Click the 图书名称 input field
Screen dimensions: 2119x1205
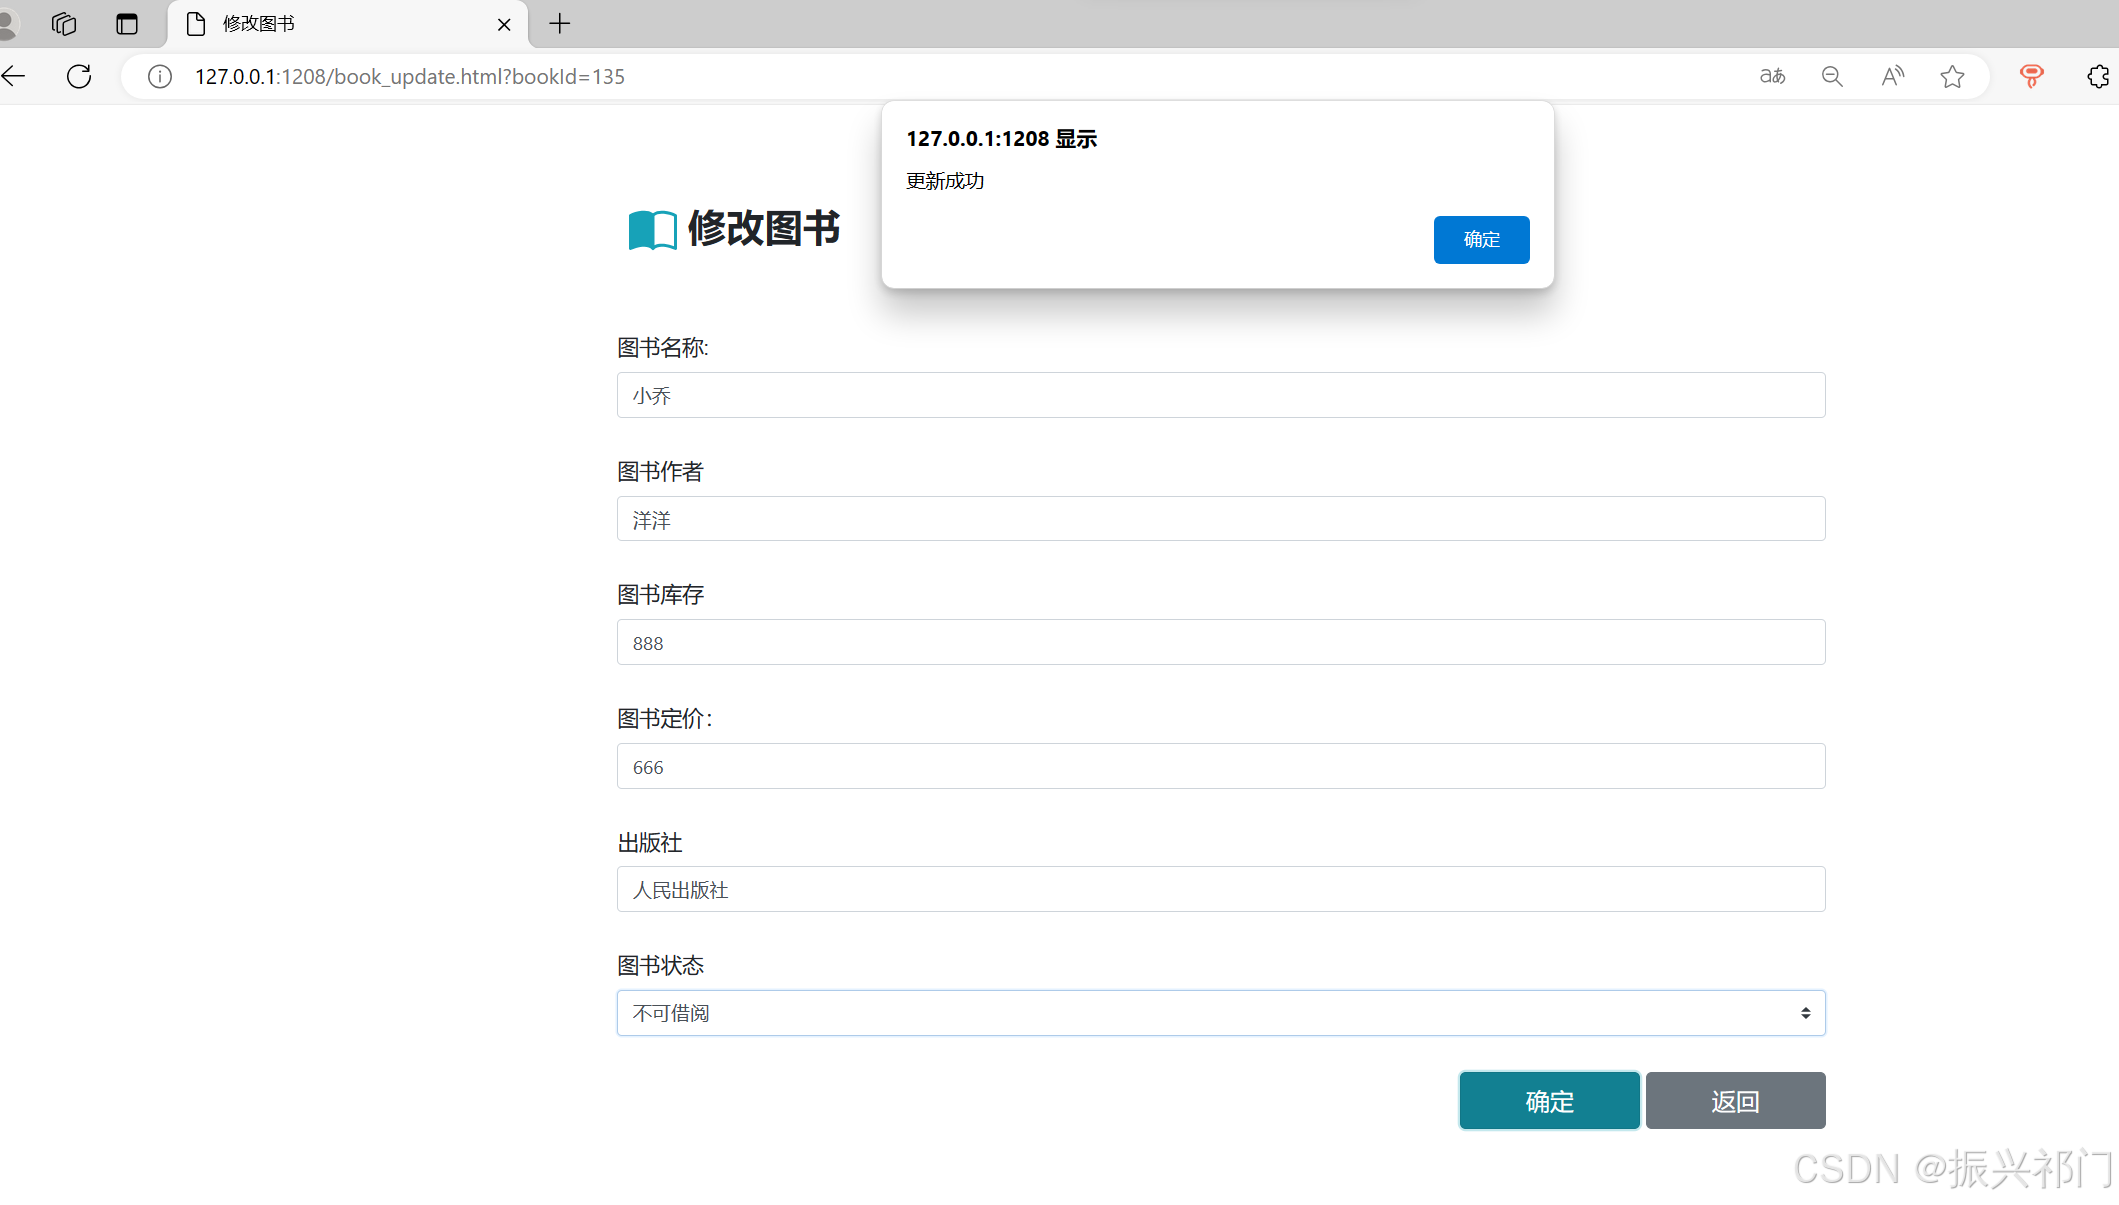[x=1220, y=395]
